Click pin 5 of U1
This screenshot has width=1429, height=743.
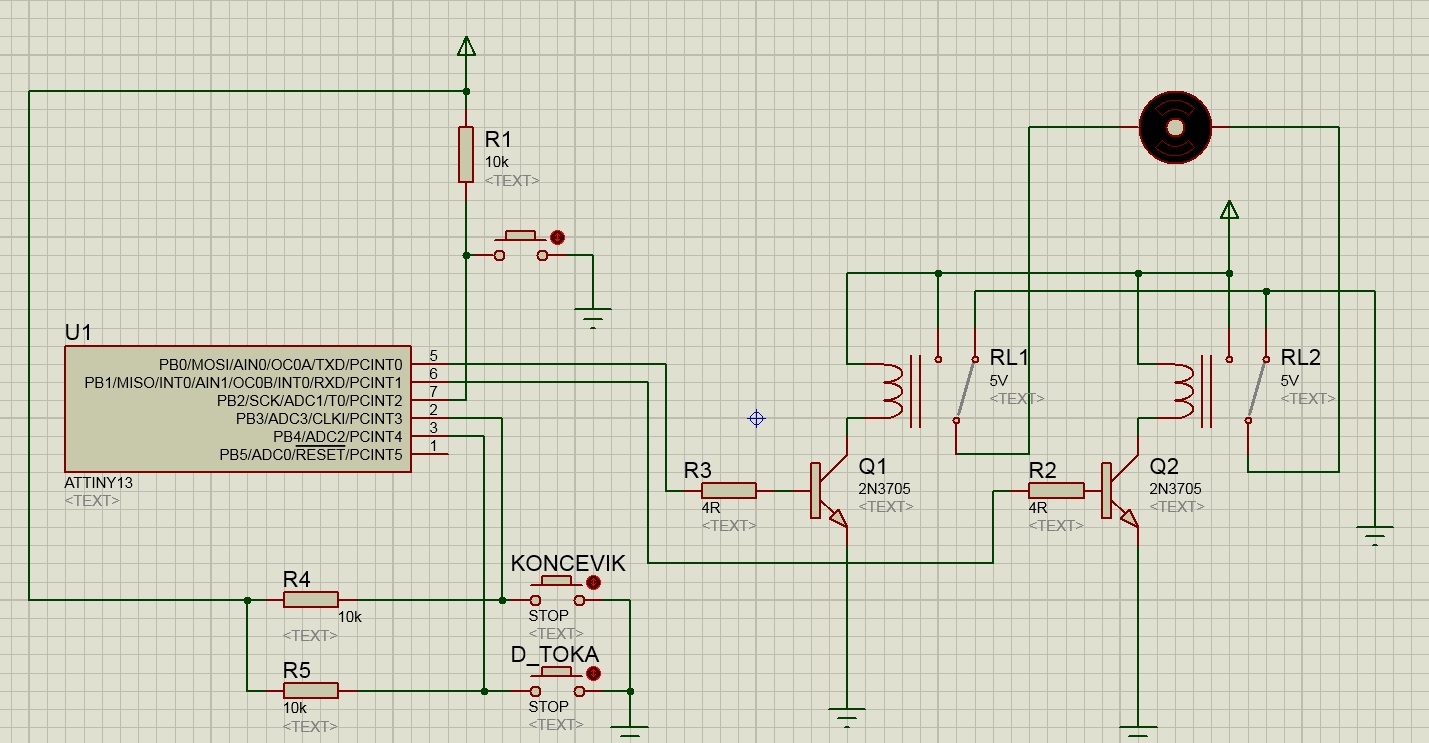point(433,356)
